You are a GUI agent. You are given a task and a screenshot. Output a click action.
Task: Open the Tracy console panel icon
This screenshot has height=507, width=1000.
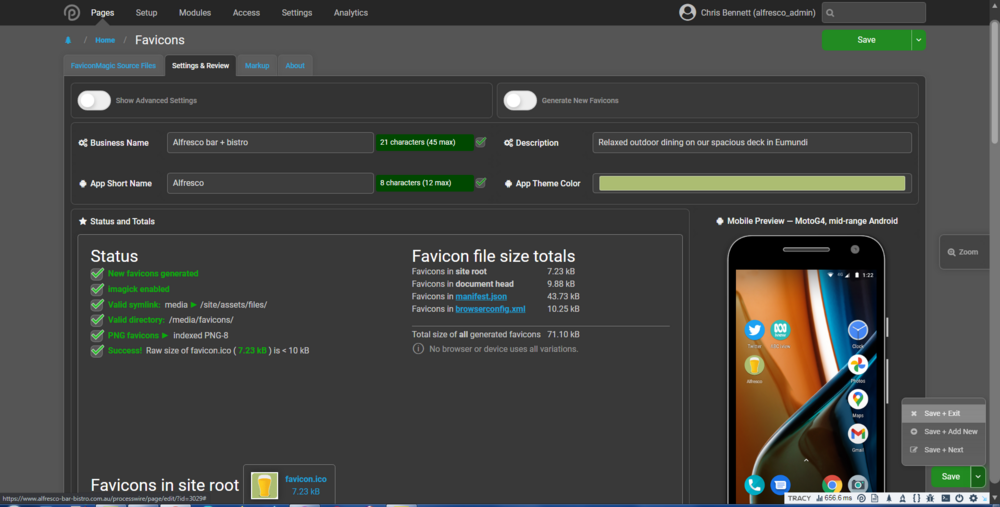[944, 498]
